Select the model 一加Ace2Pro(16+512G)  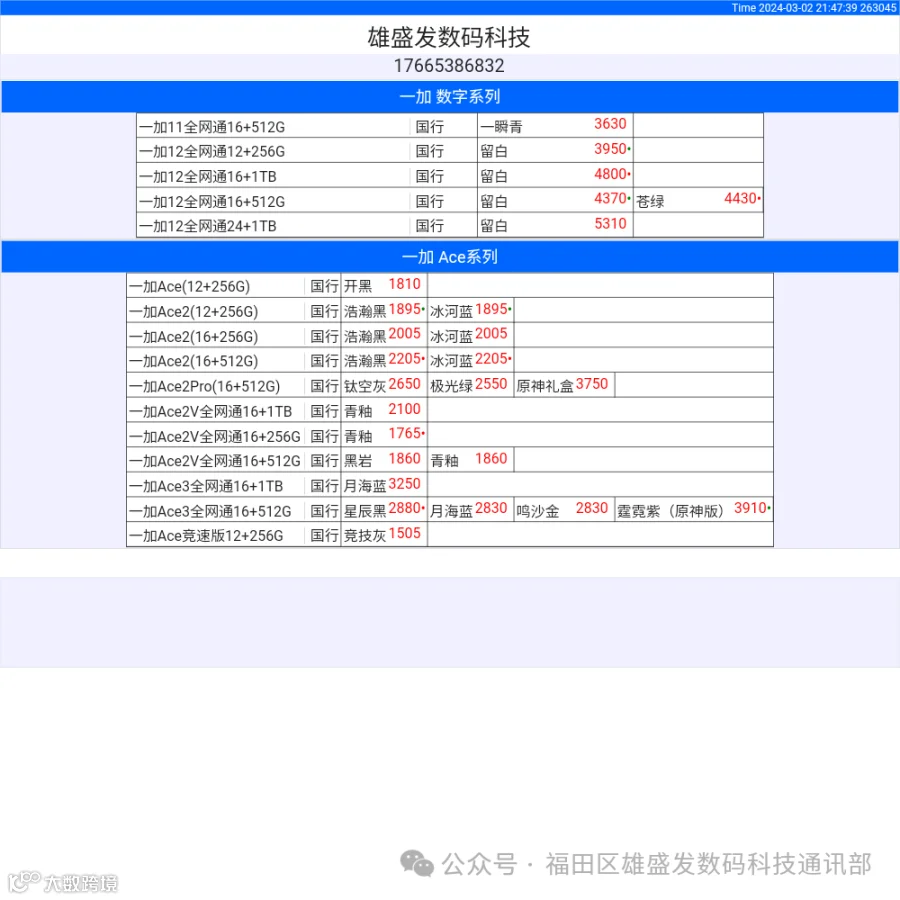205,386
